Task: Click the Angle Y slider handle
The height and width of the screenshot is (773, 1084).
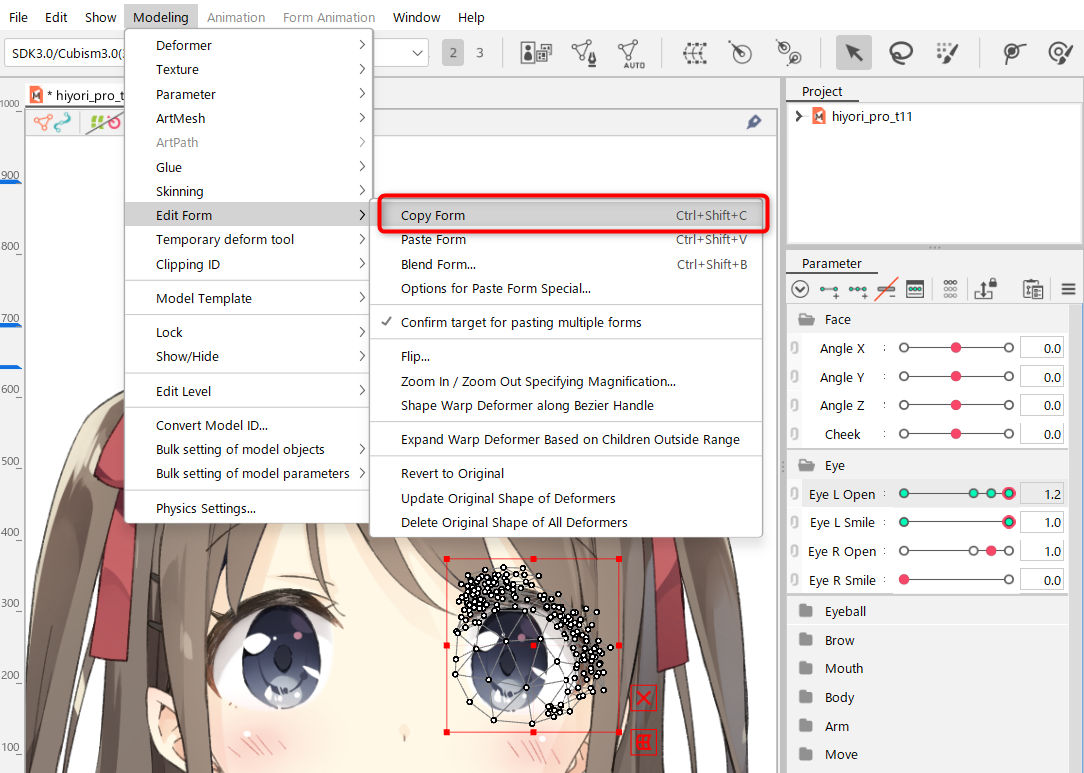Action: (956, 377)
